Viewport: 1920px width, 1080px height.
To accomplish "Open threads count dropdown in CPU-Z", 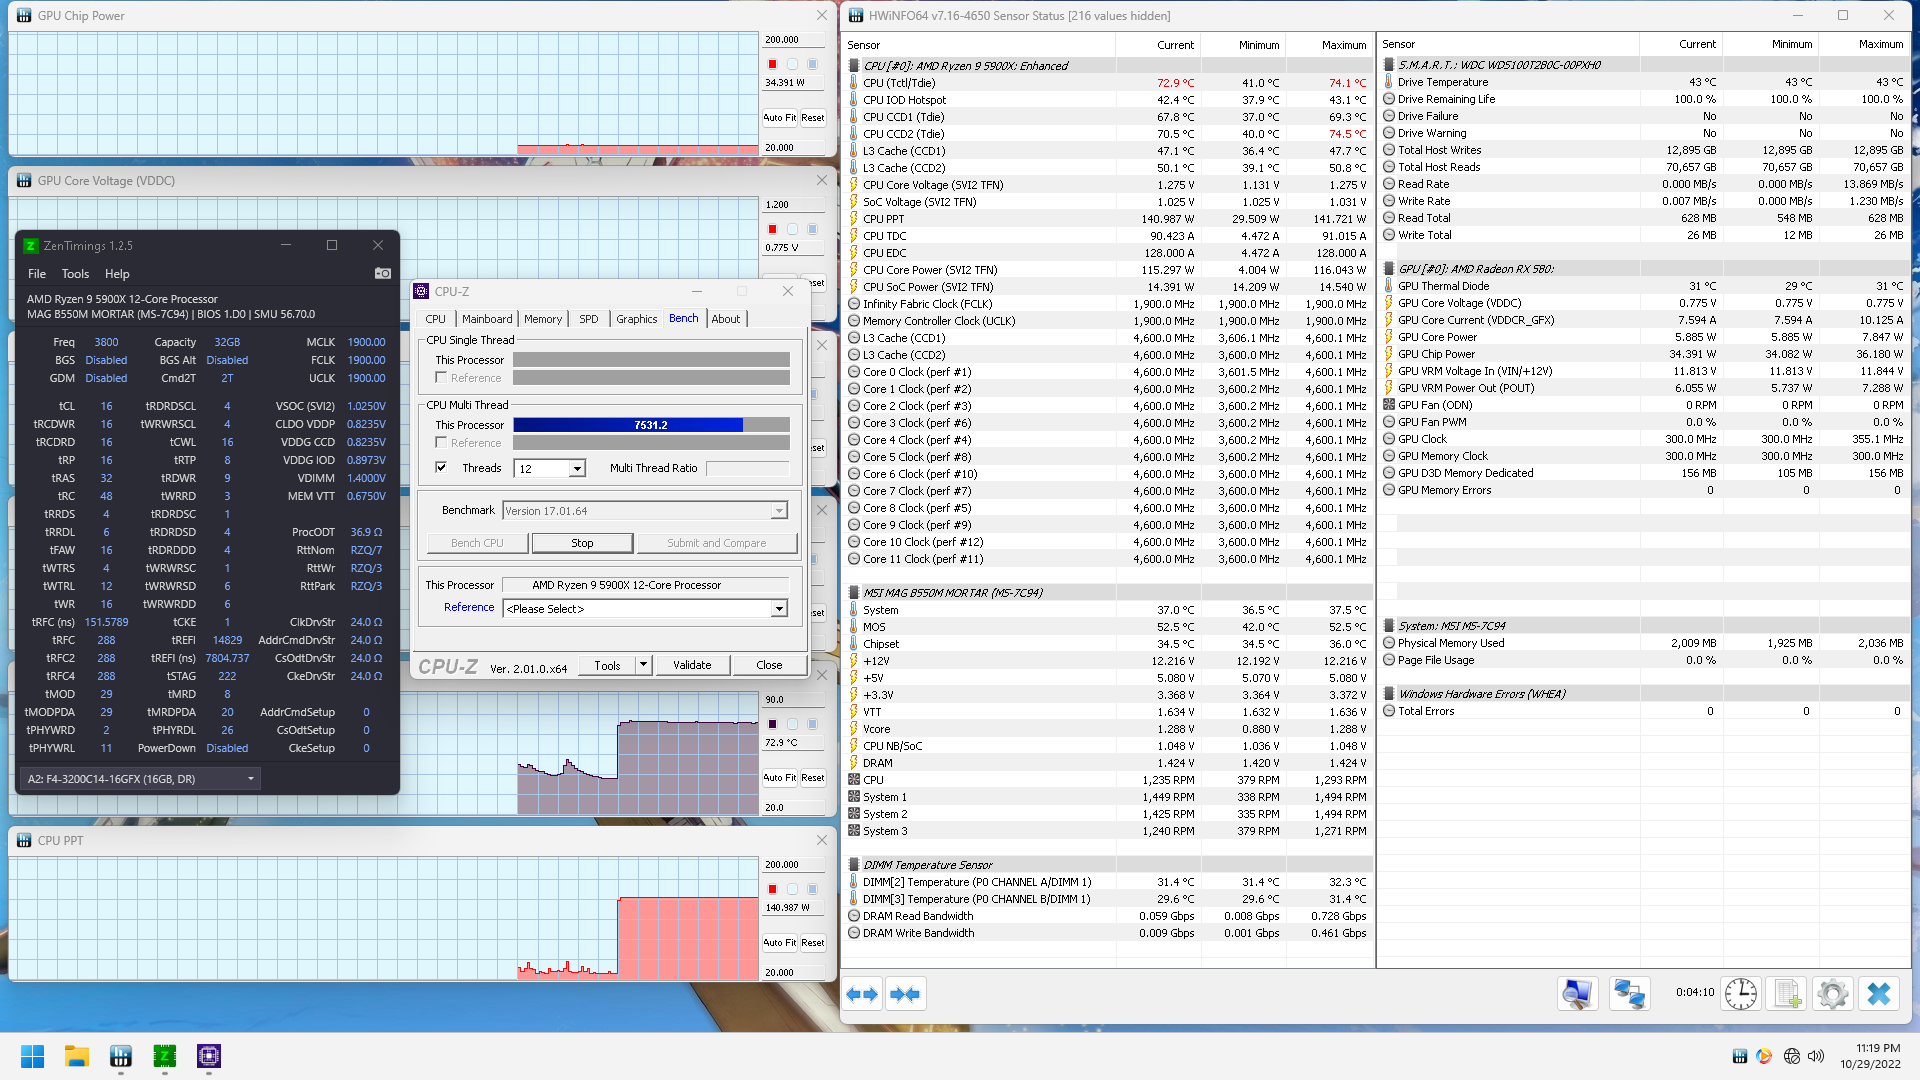I will tap(577, 468).
